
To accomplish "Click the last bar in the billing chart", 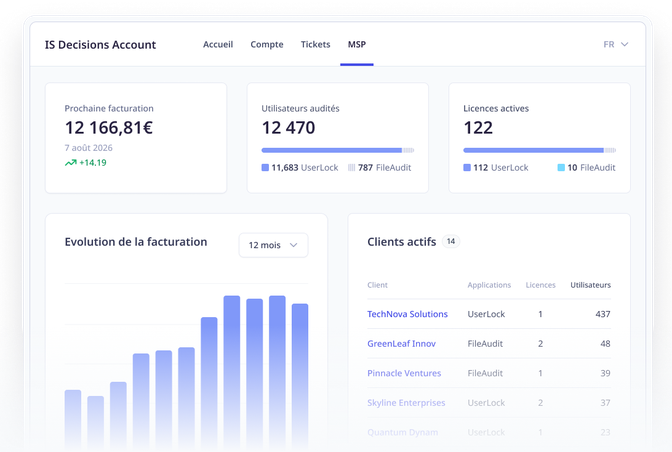I will (300, 377).
